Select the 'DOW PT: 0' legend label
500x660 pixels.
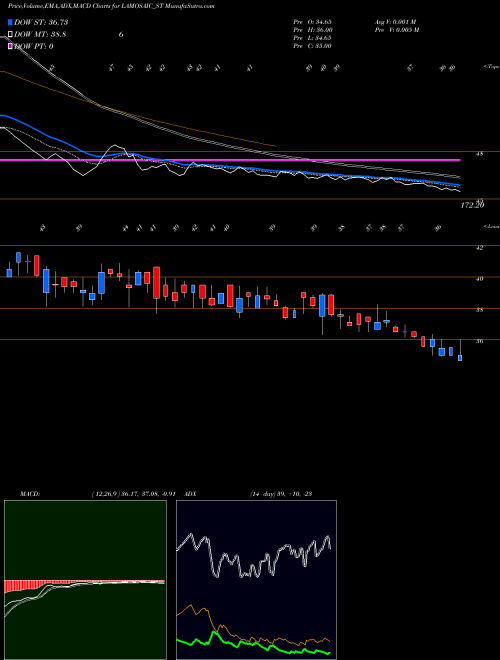click(x=34, y=46)
